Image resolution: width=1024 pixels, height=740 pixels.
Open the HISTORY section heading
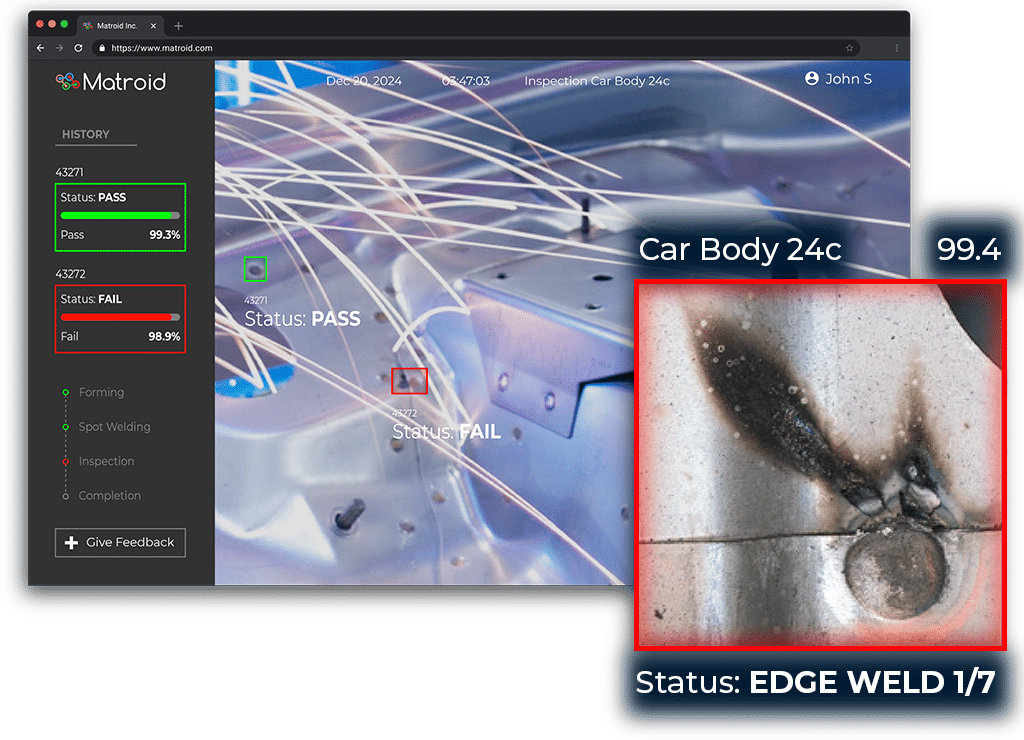coord(86,134)
